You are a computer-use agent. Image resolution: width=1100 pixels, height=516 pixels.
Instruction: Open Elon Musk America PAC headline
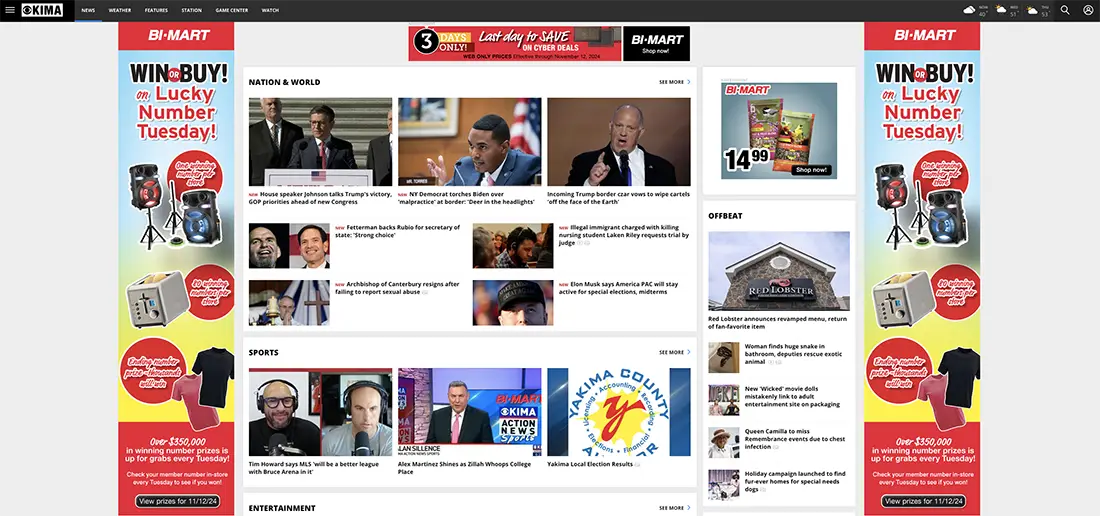click(x=619, y=288)
